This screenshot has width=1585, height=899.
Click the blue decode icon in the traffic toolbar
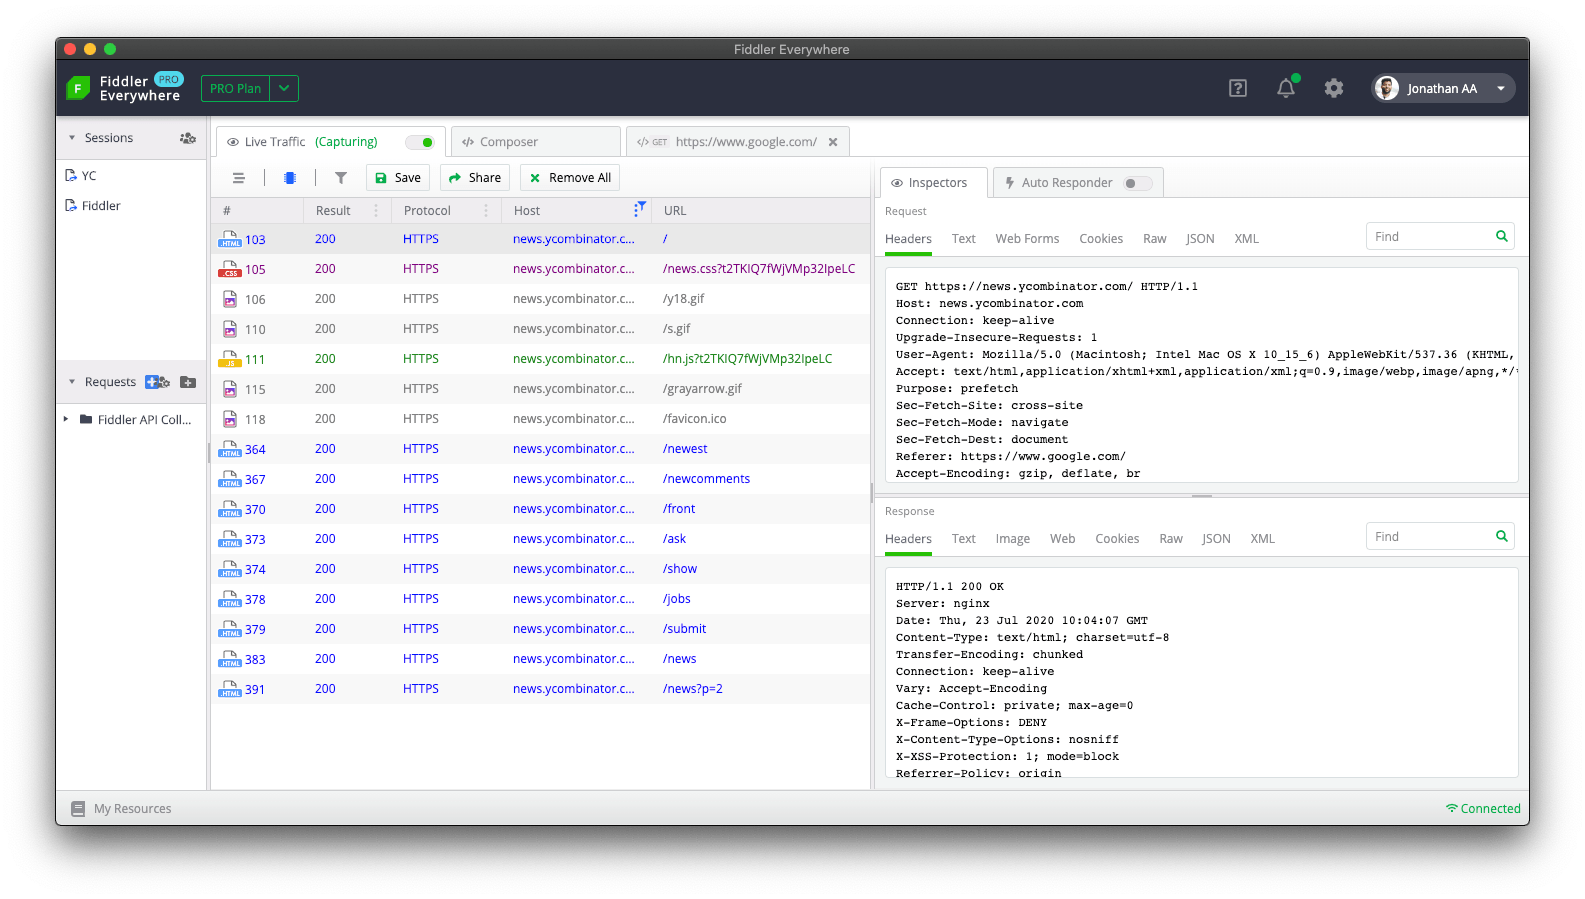coord(290,178)
